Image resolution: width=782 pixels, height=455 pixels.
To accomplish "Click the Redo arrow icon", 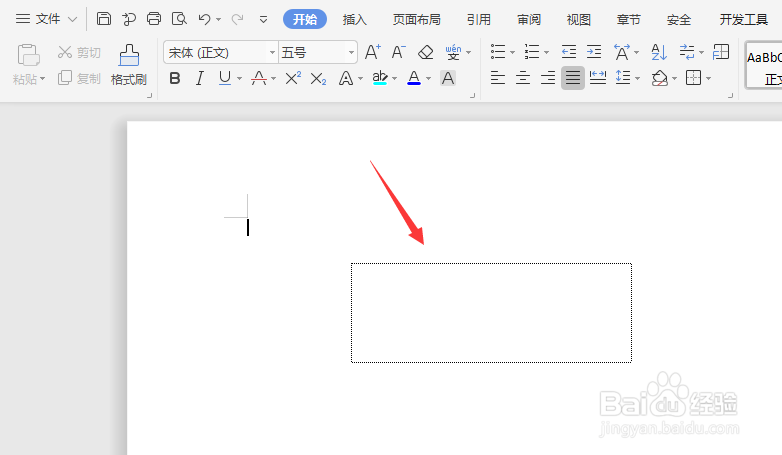I will pos(237,19).
